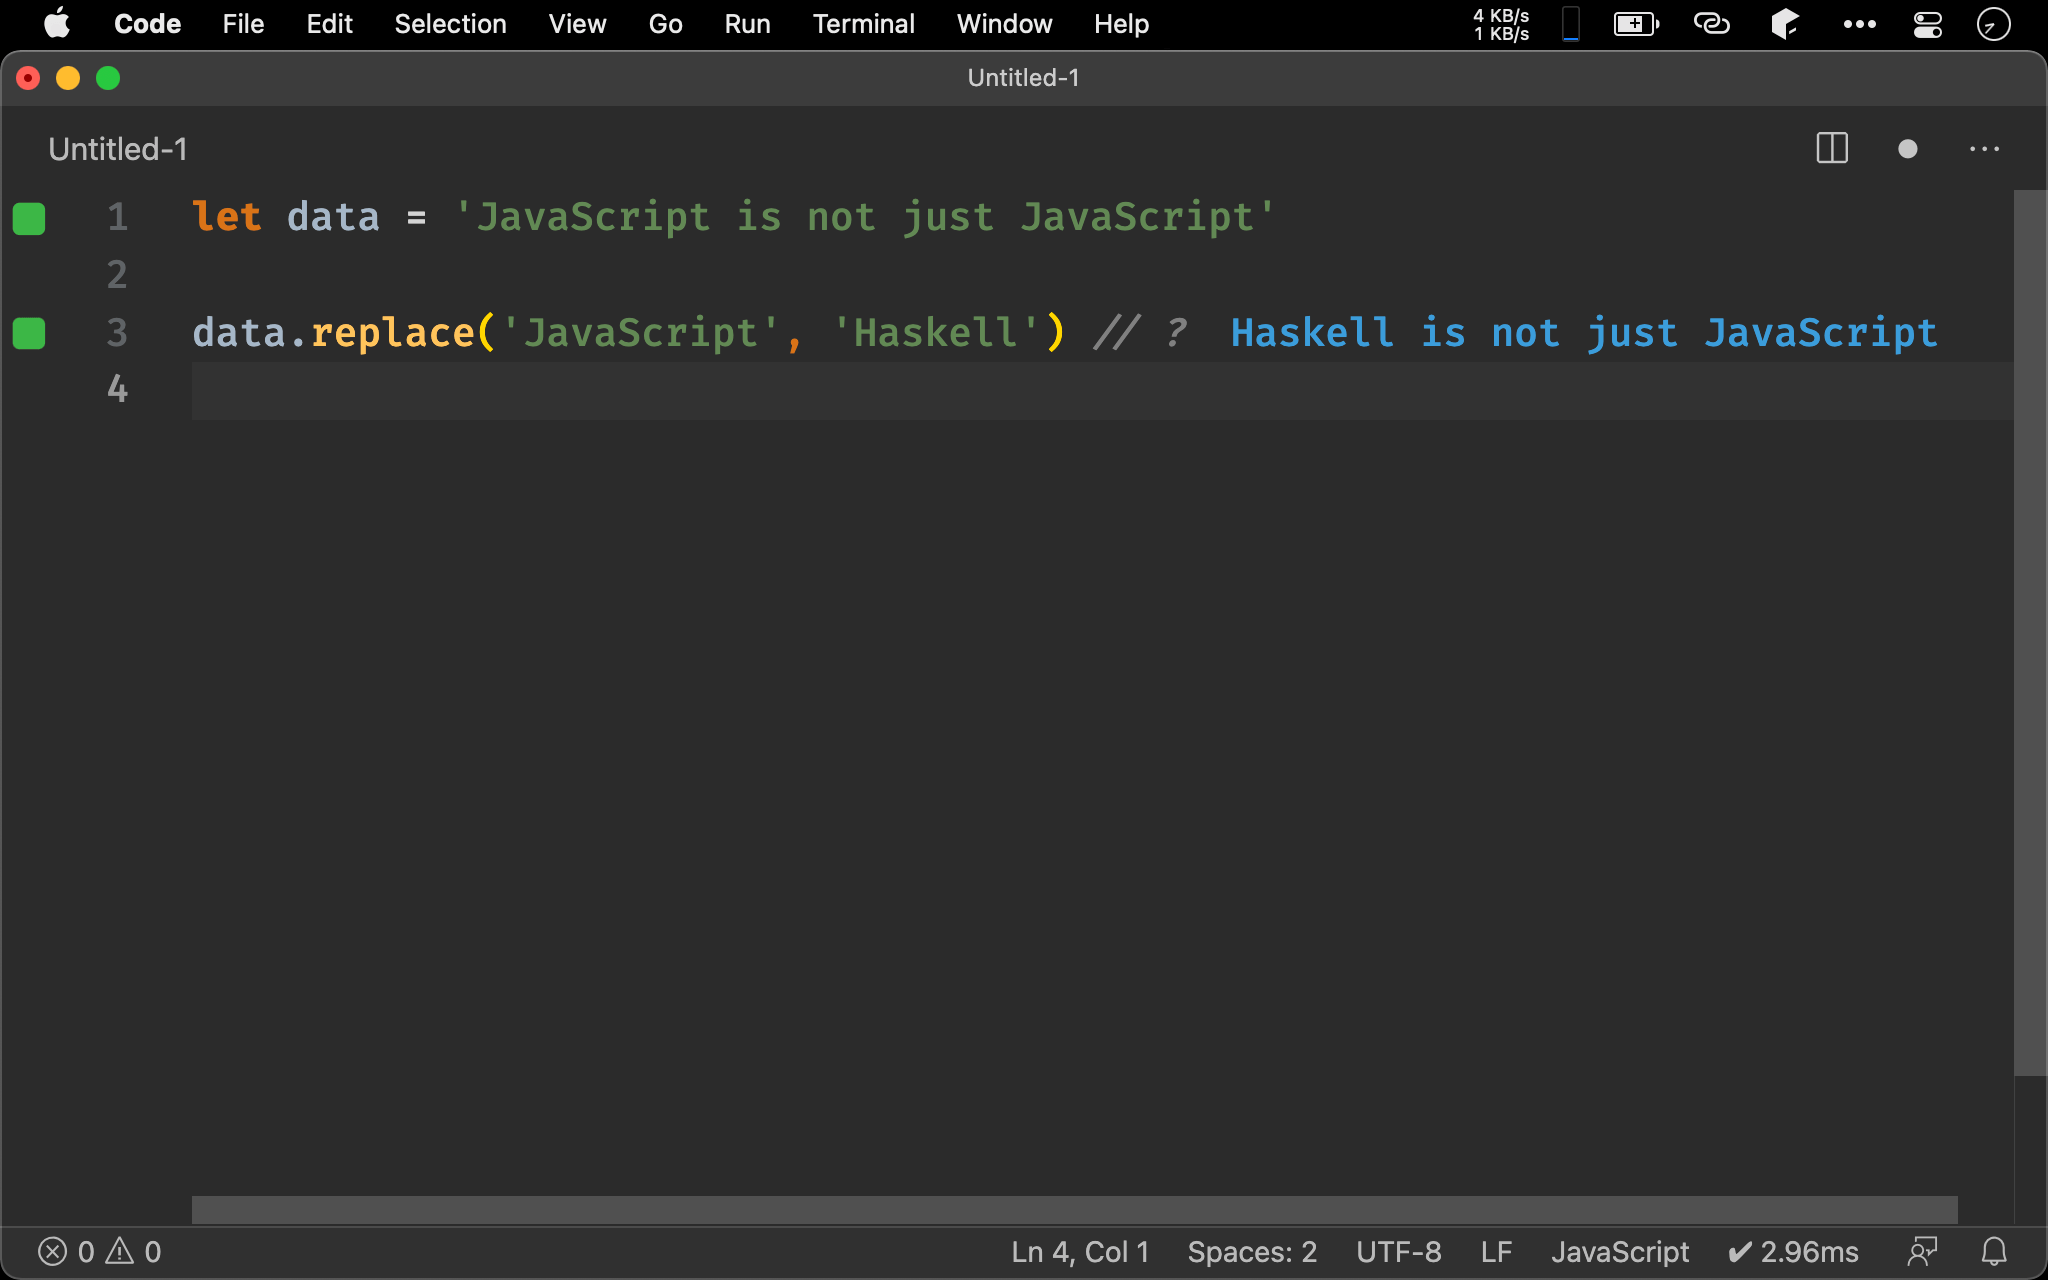Click the green coverage marker on line 3
Viewport: 2048px width, 1280px height.
(x=29, y=333)
